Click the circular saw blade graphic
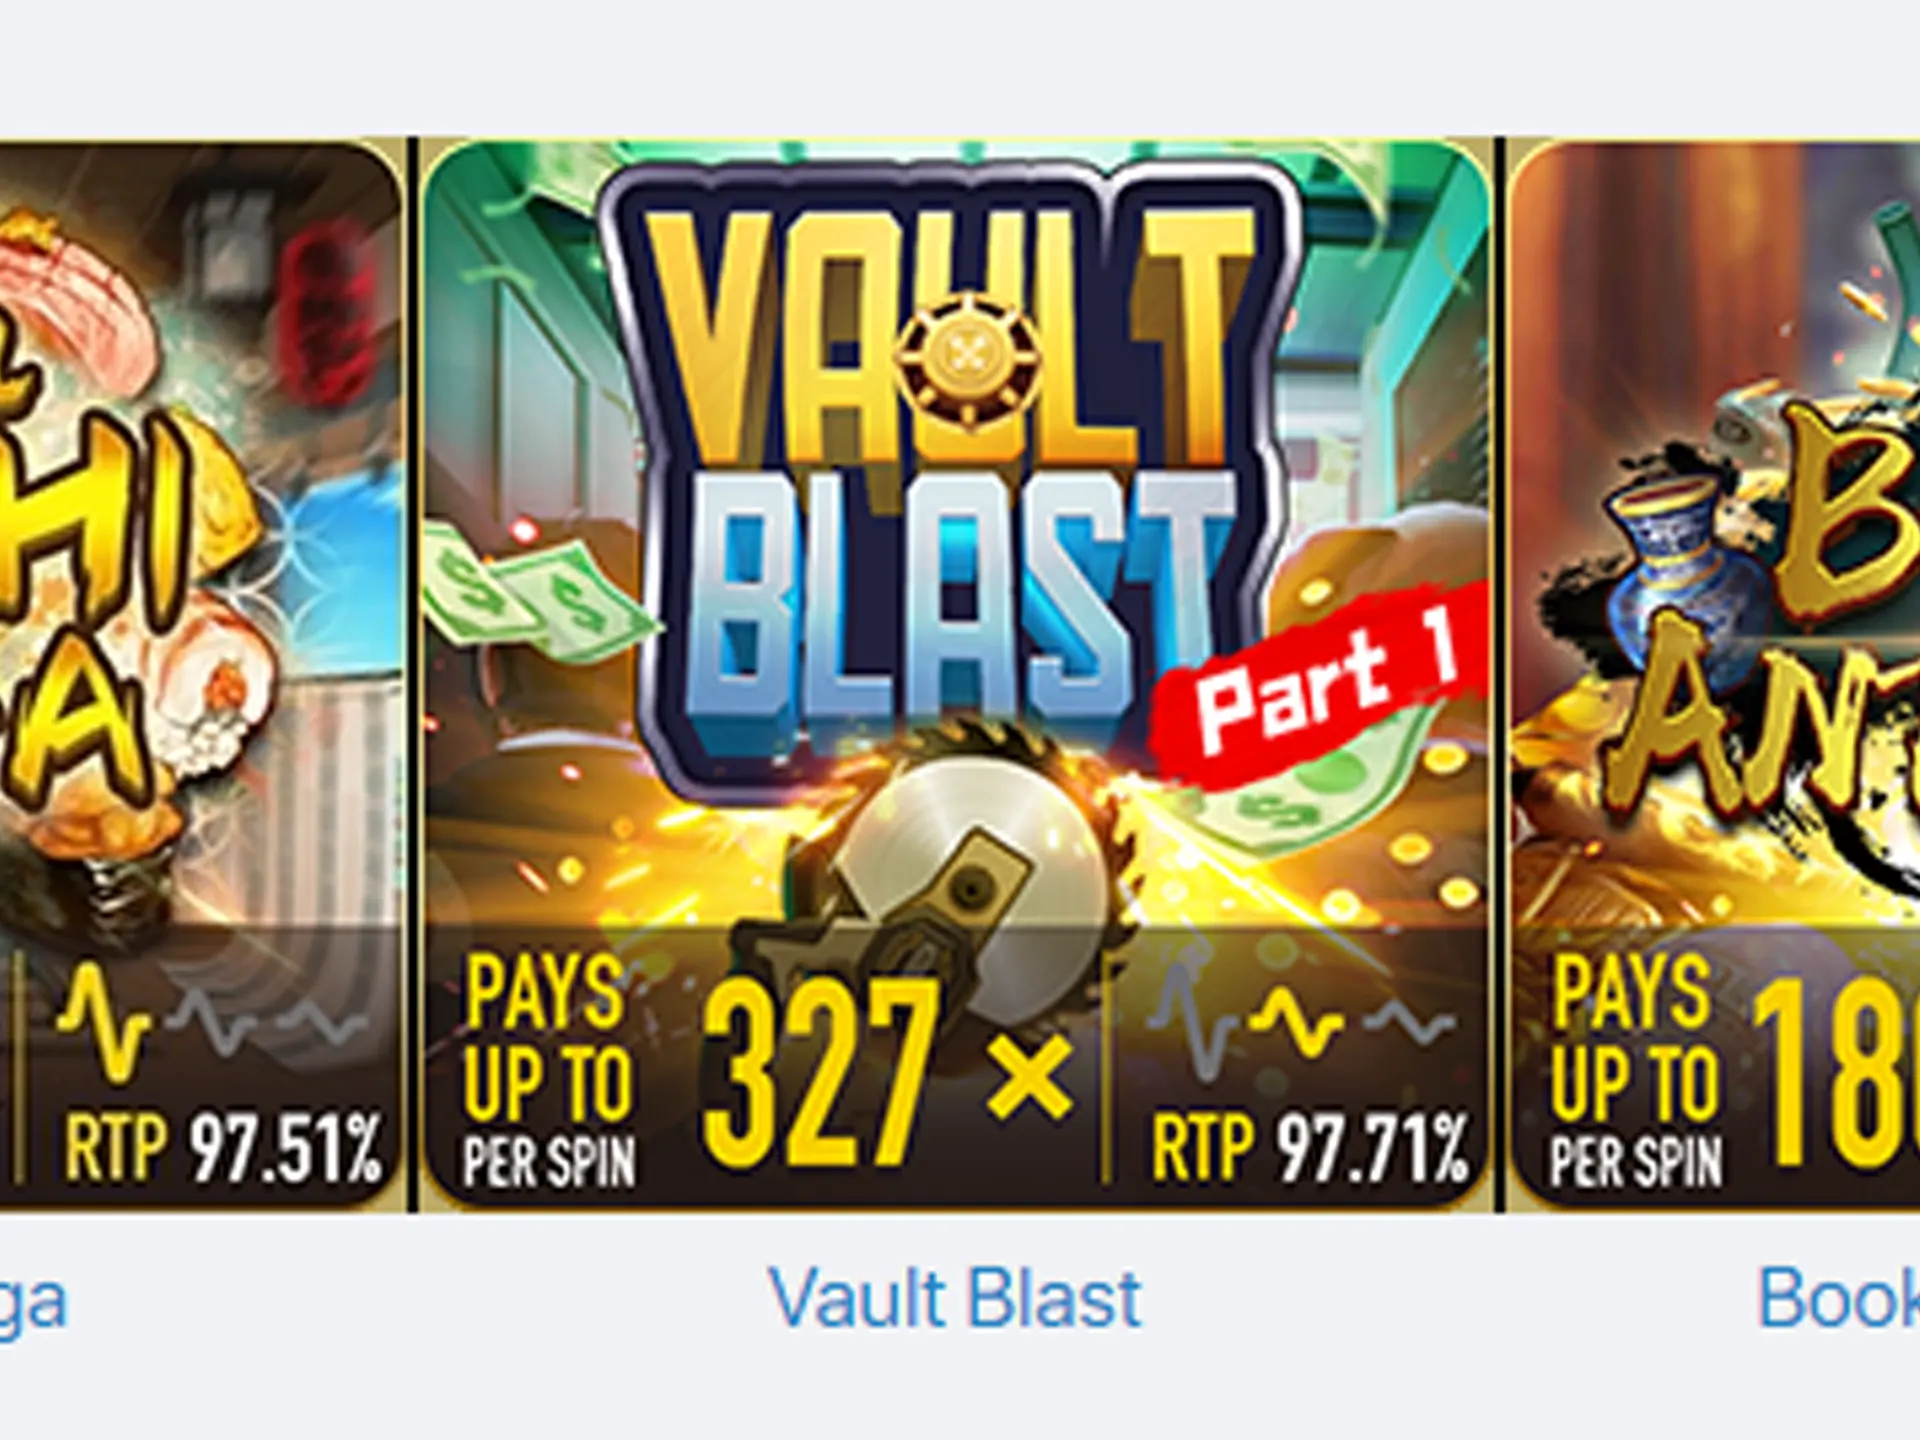This screenshot has height=1440, width=1920. tap(945, 870)
